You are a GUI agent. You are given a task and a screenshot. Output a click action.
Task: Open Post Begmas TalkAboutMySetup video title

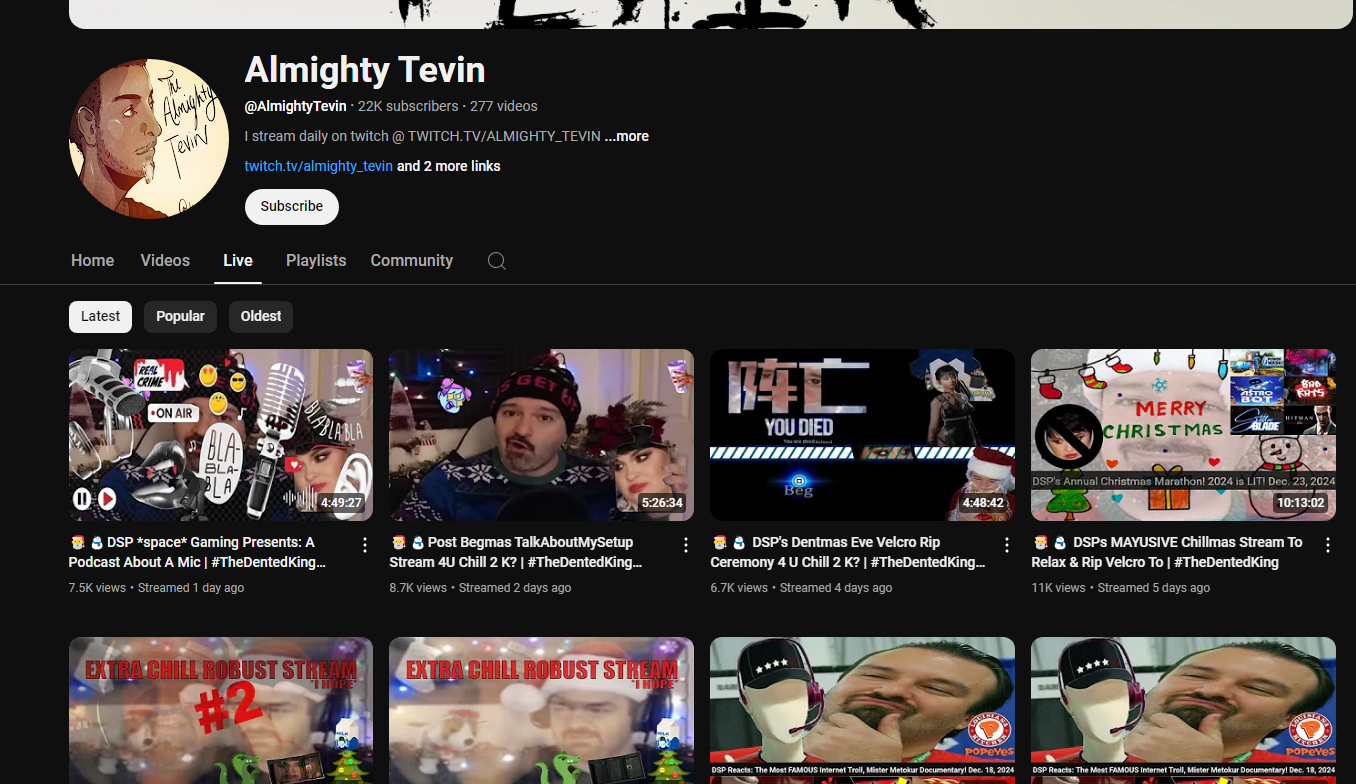pos(516,552)
